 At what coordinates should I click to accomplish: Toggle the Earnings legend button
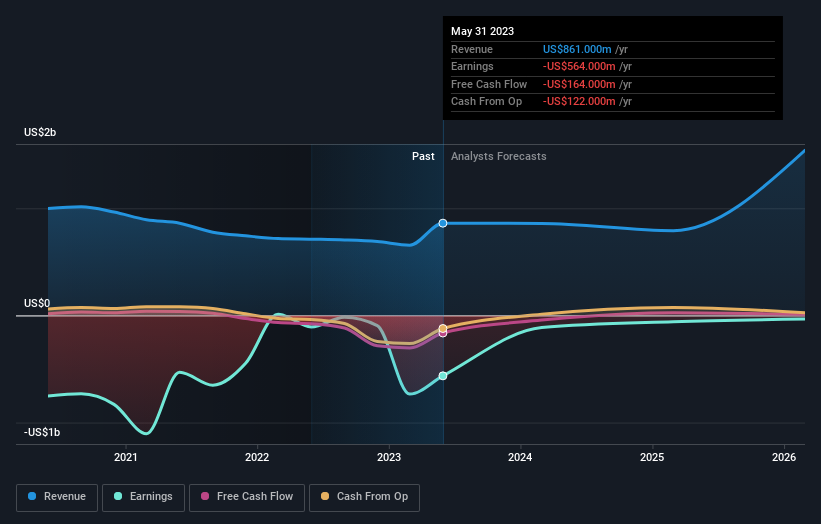click(143, 497)
